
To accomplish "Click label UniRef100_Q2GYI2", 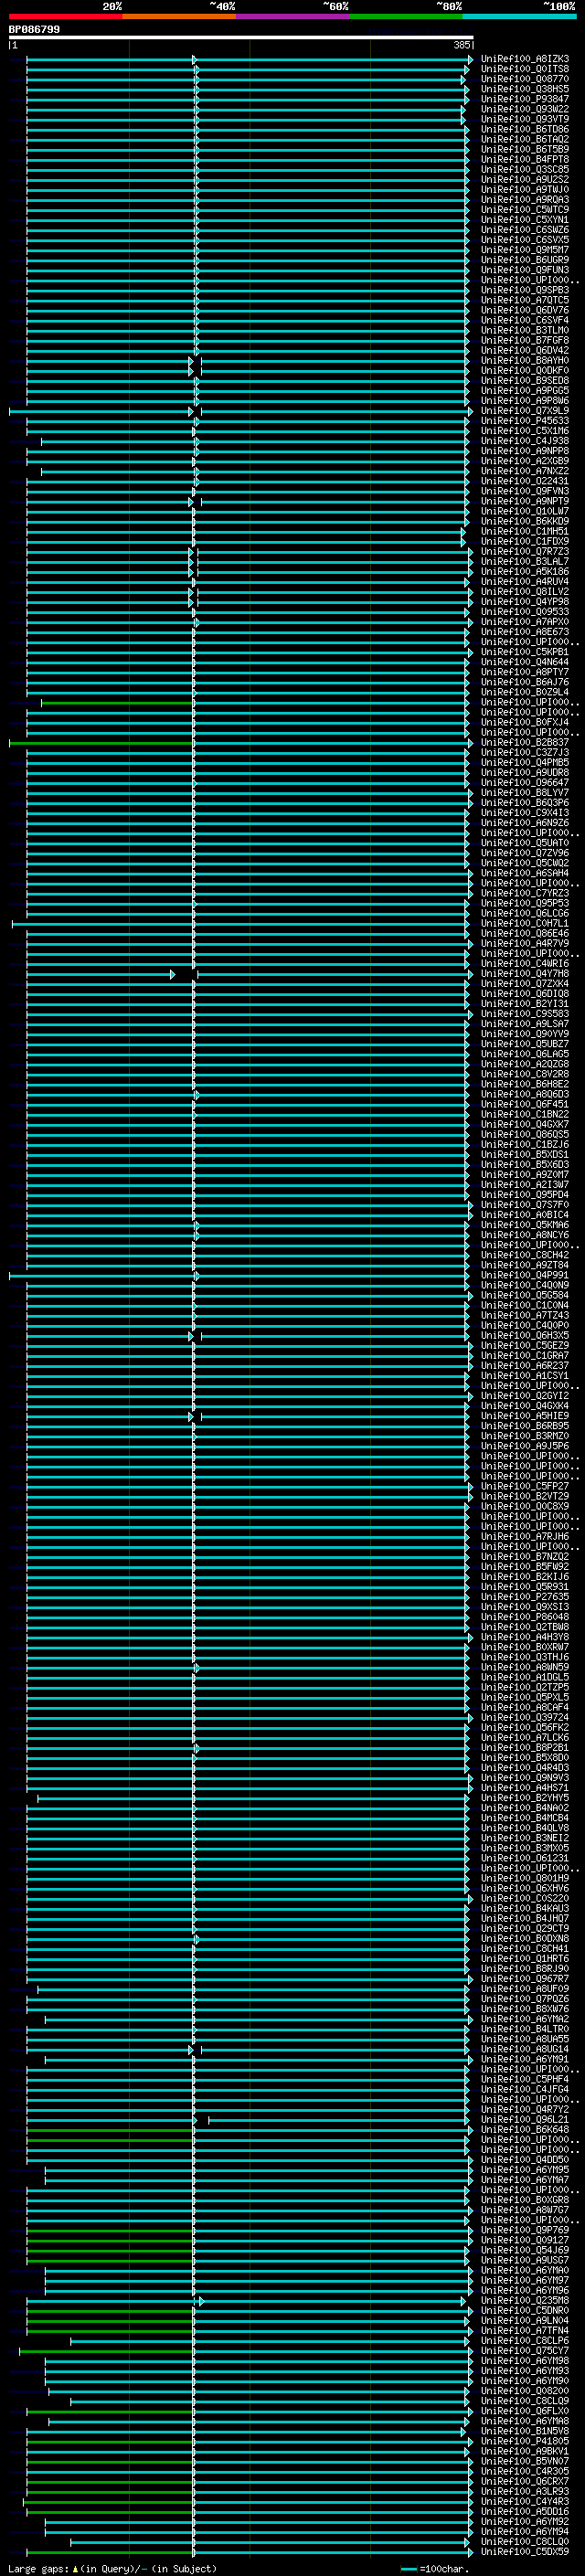I will [525, 1396].
